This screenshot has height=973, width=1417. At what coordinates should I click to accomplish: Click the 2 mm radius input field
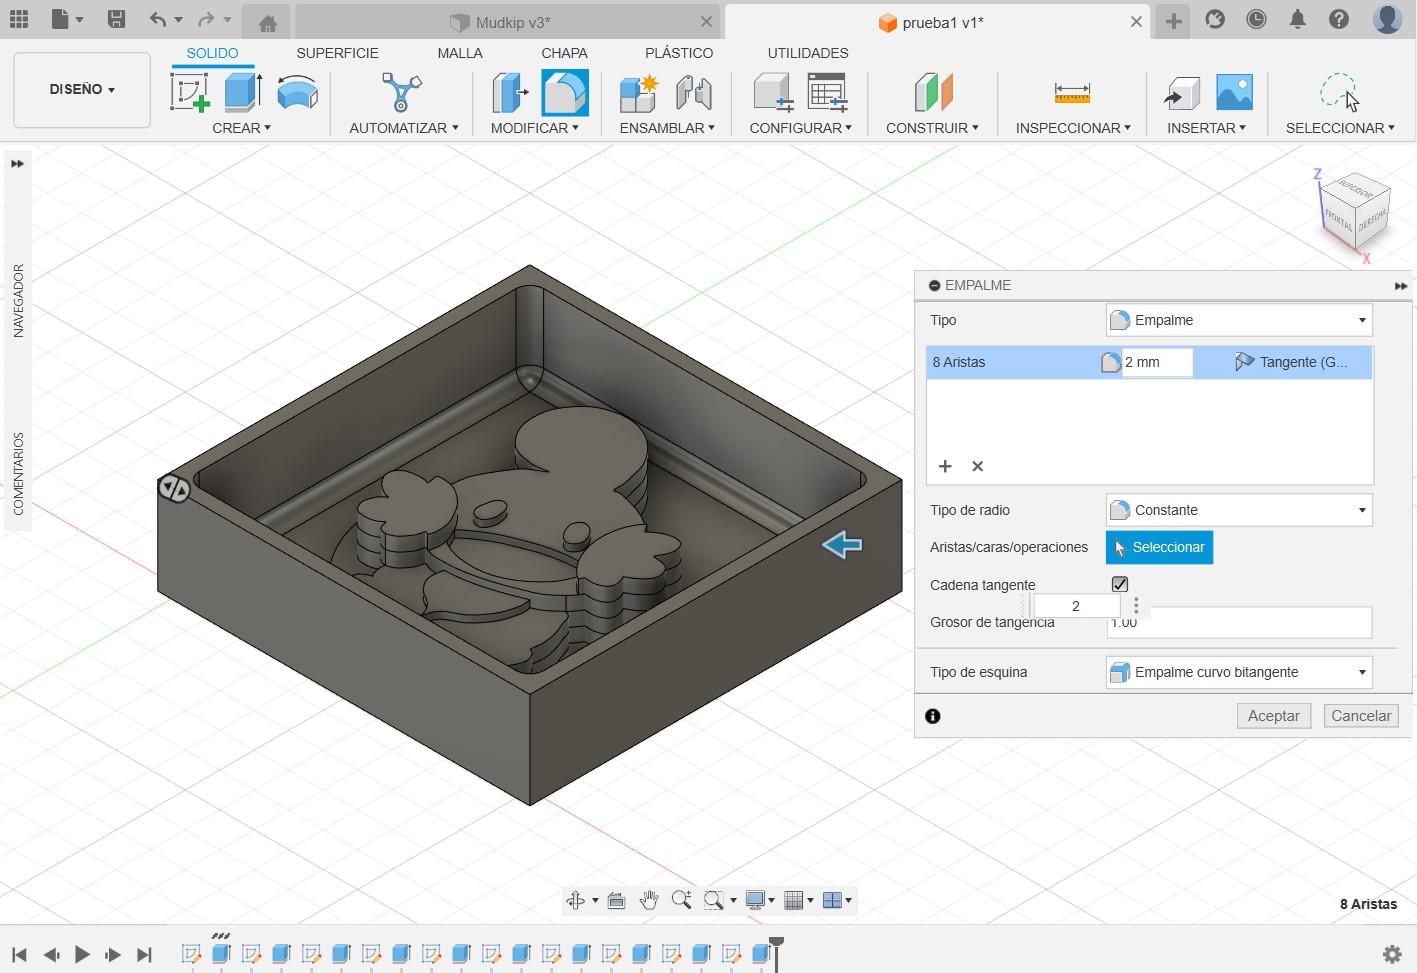click(x=1157, y=362)
